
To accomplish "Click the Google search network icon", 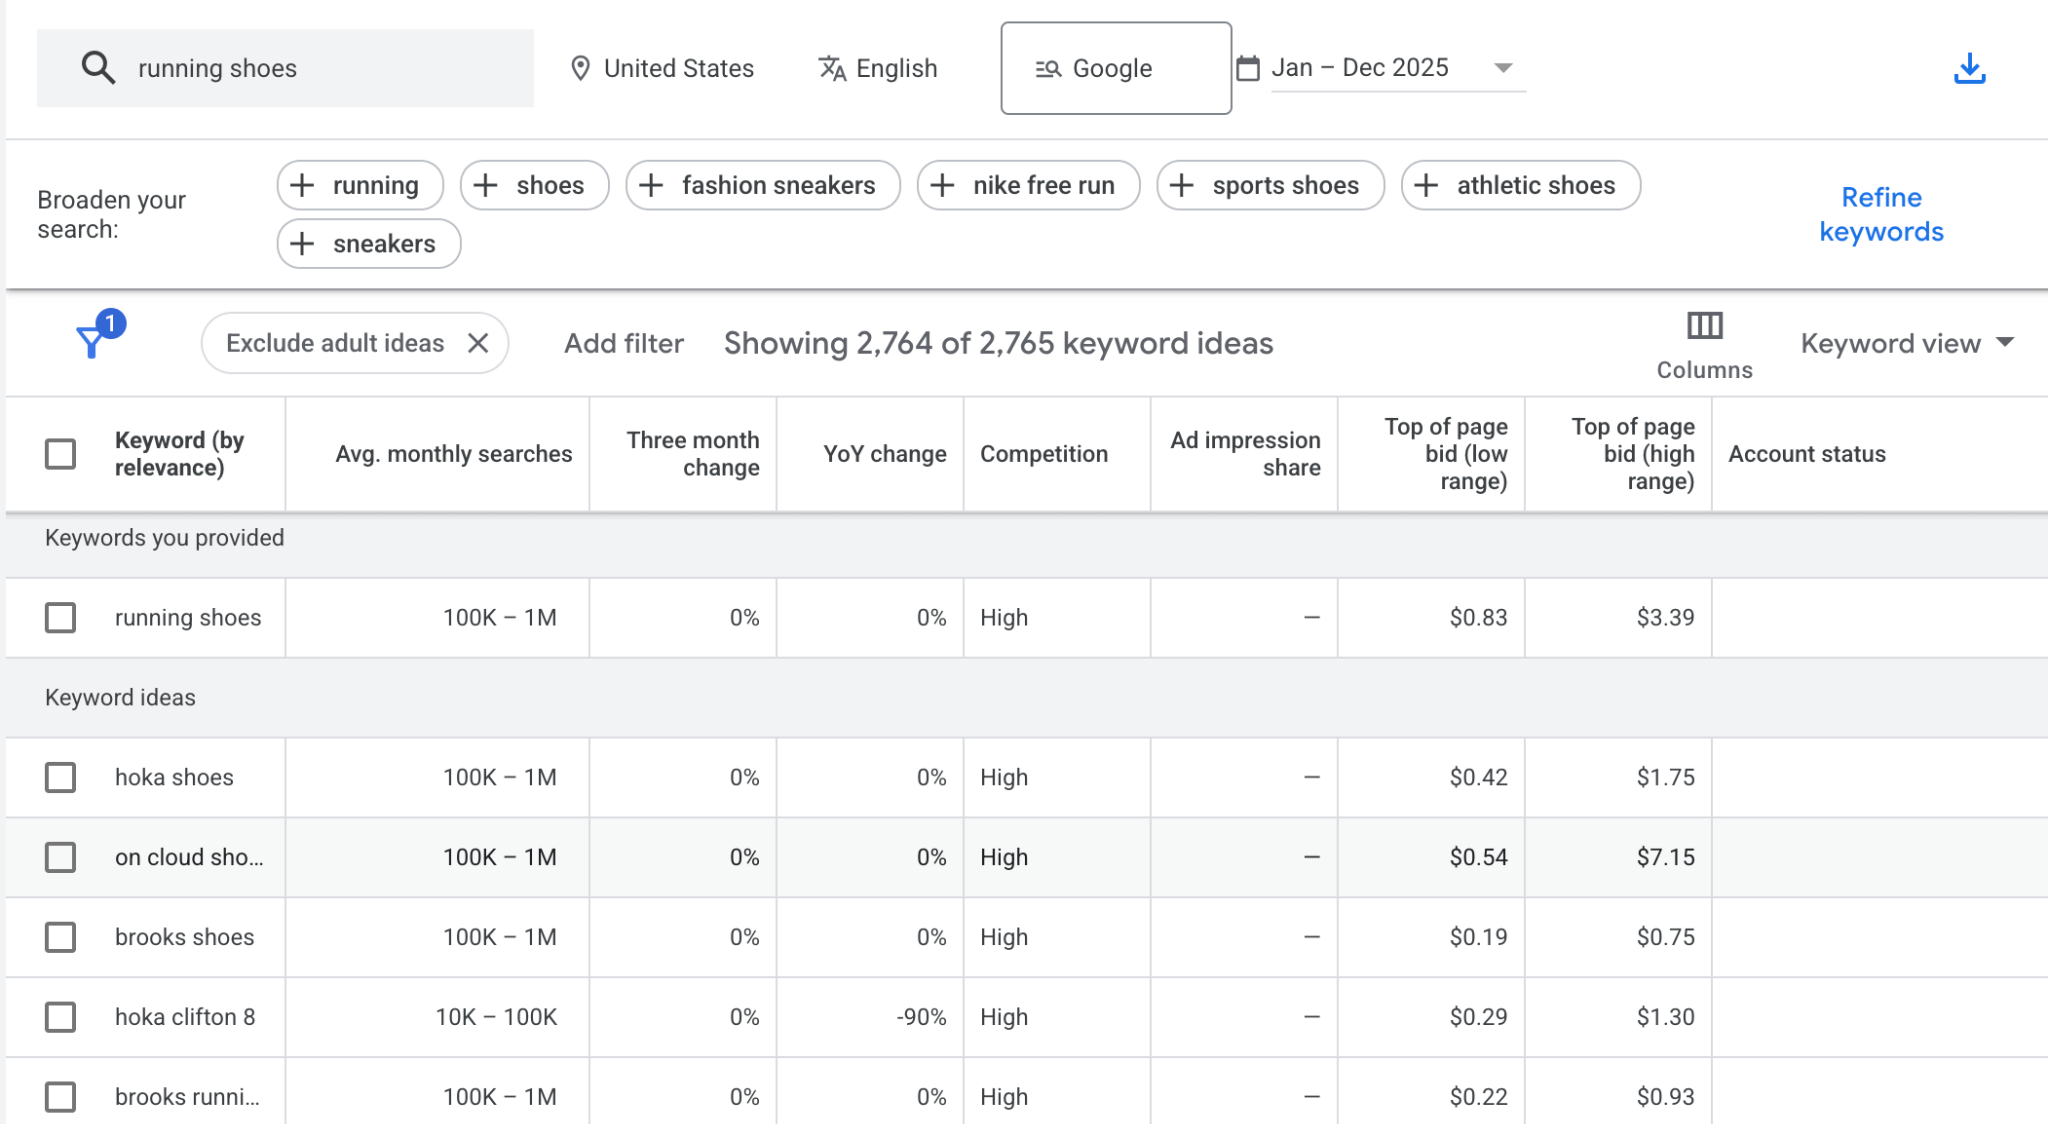I will coord(1046,68).
